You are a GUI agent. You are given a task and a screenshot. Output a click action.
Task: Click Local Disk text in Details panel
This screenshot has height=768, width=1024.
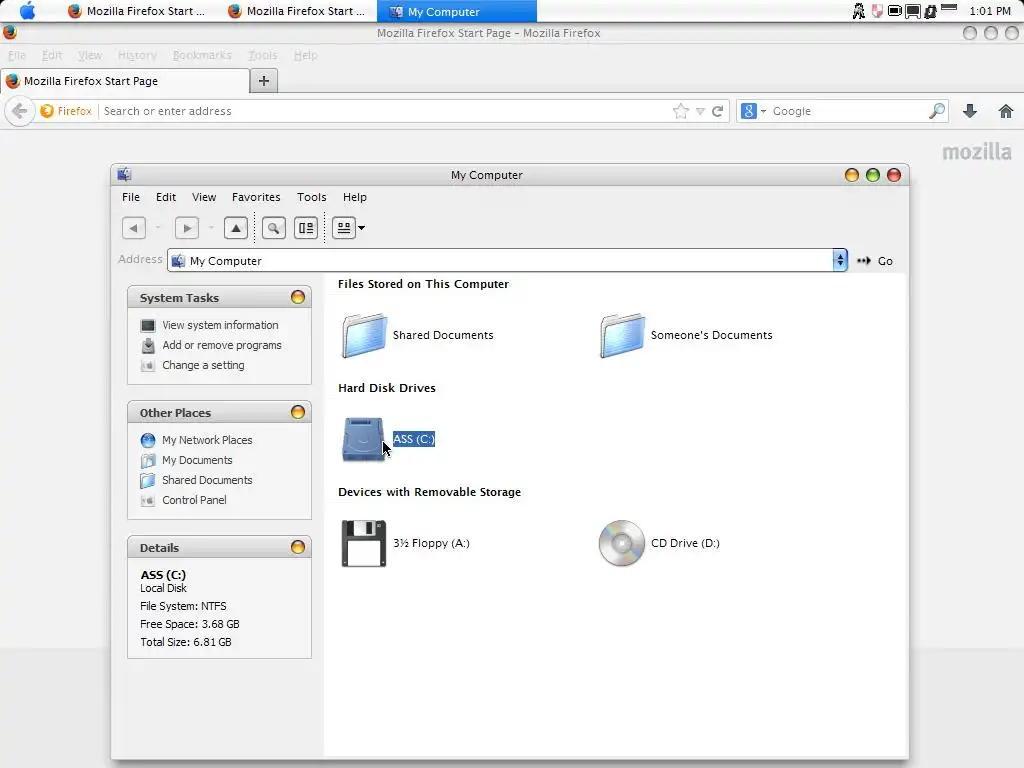tap(163, 588)
